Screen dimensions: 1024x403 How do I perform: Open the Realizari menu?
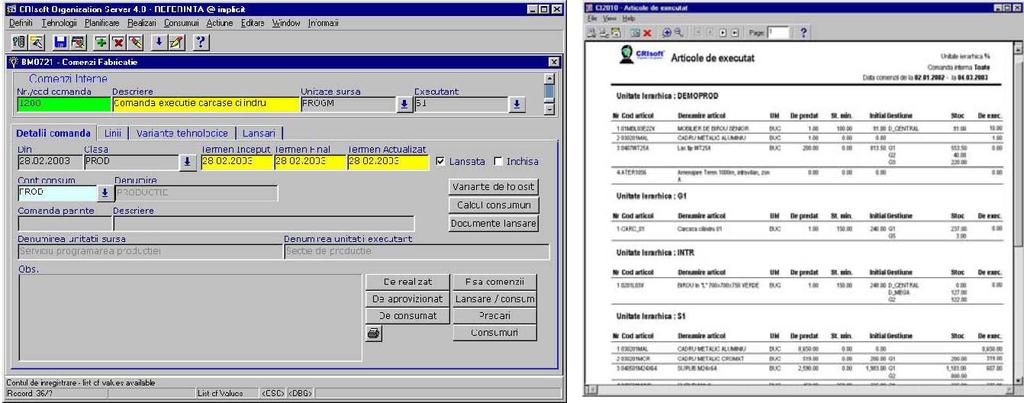pos(142,23)
